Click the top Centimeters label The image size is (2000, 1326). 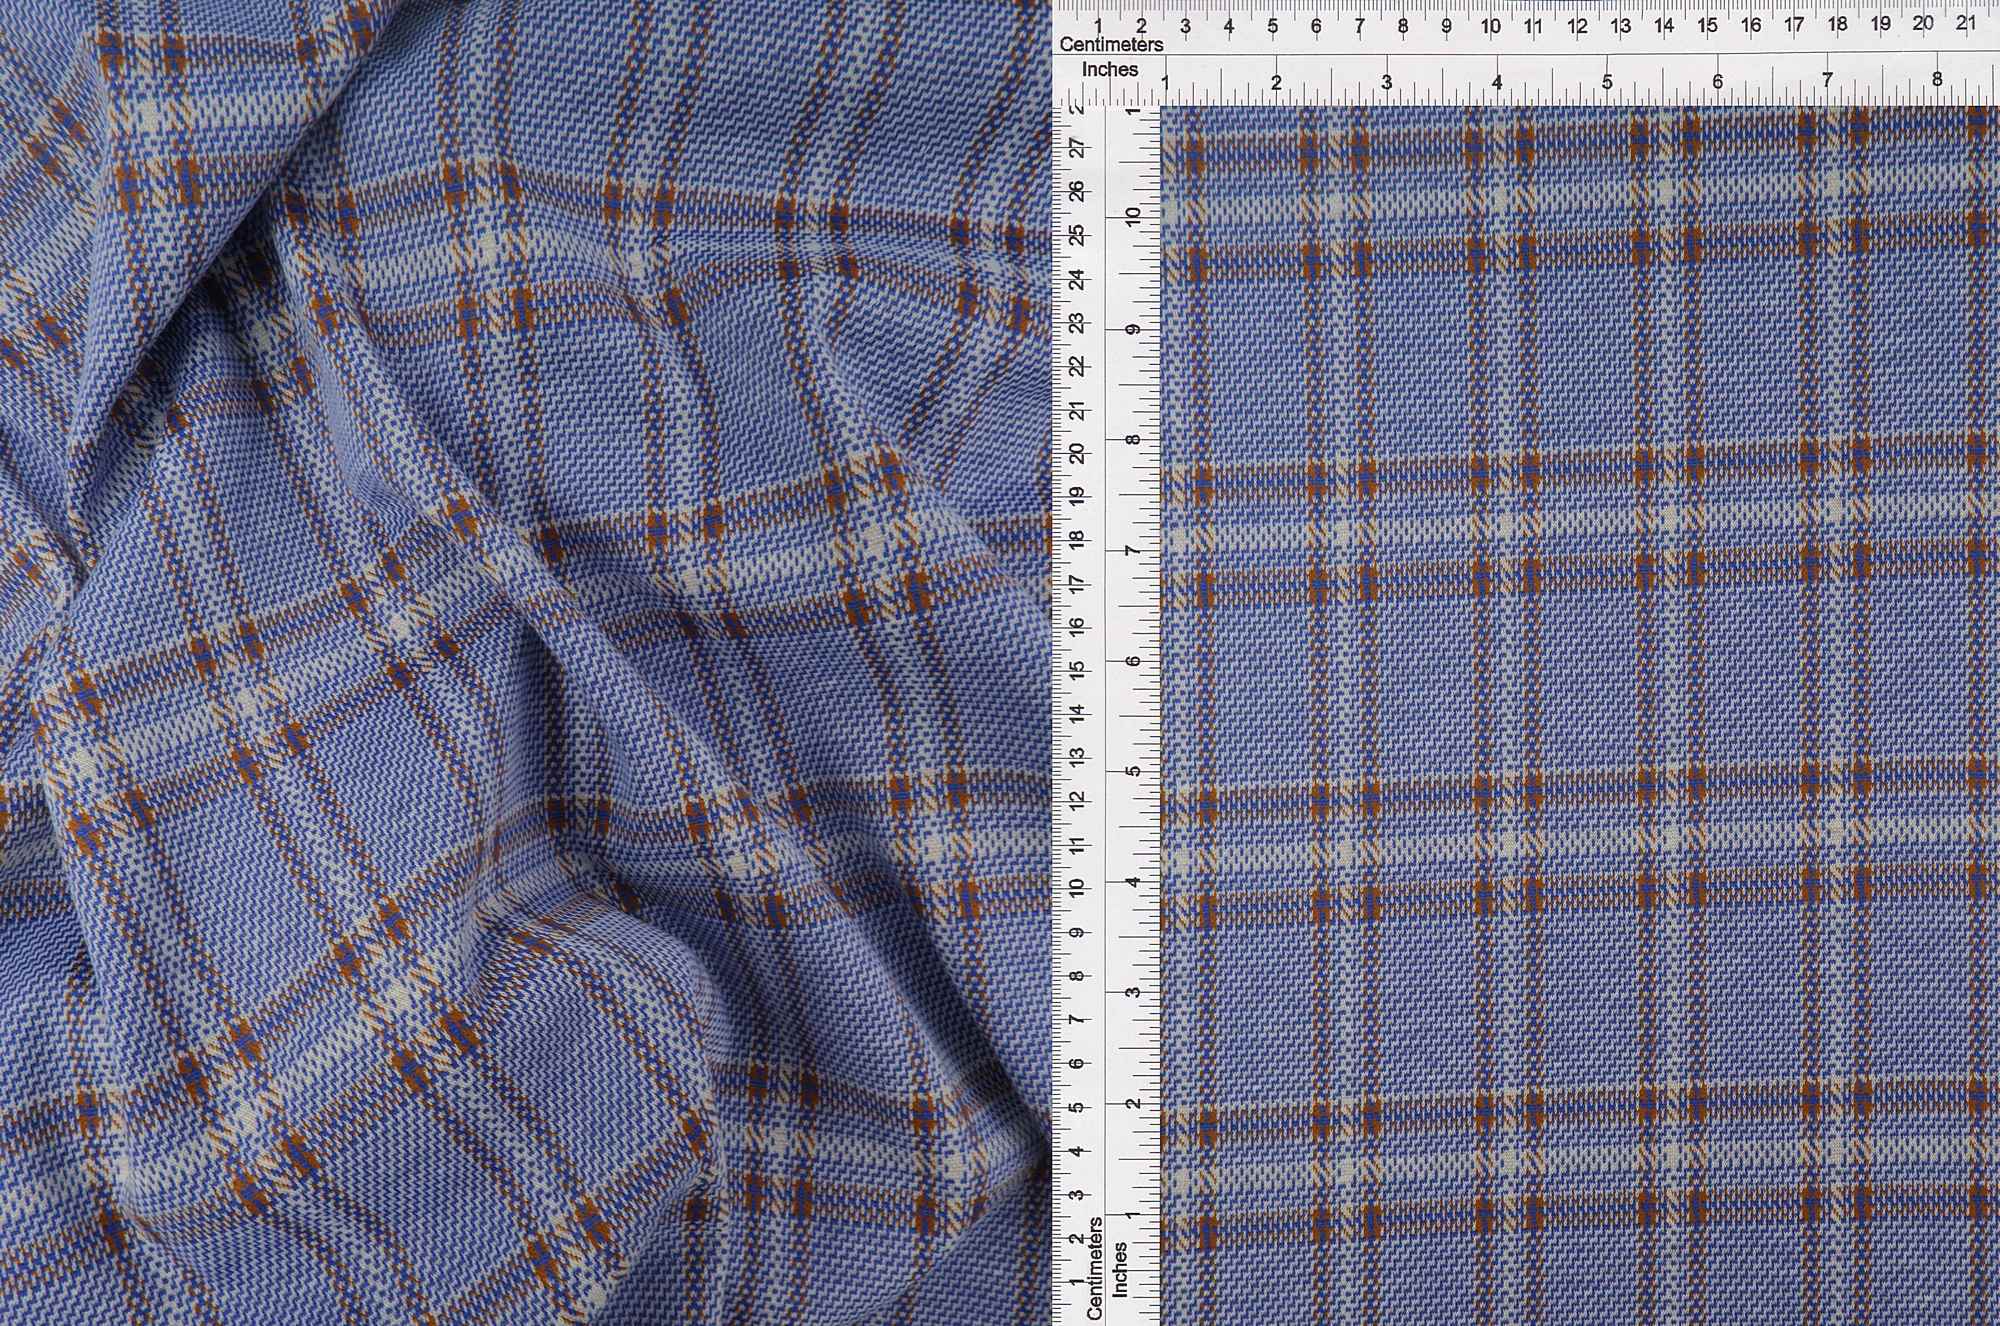tap(1113, 44)
